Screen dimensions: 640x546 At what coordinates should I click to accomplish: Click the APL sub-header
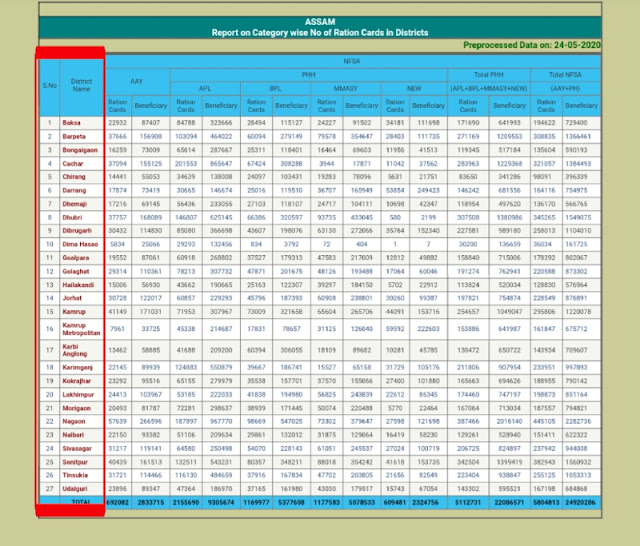pyautogui.click(x=205, y=89)
